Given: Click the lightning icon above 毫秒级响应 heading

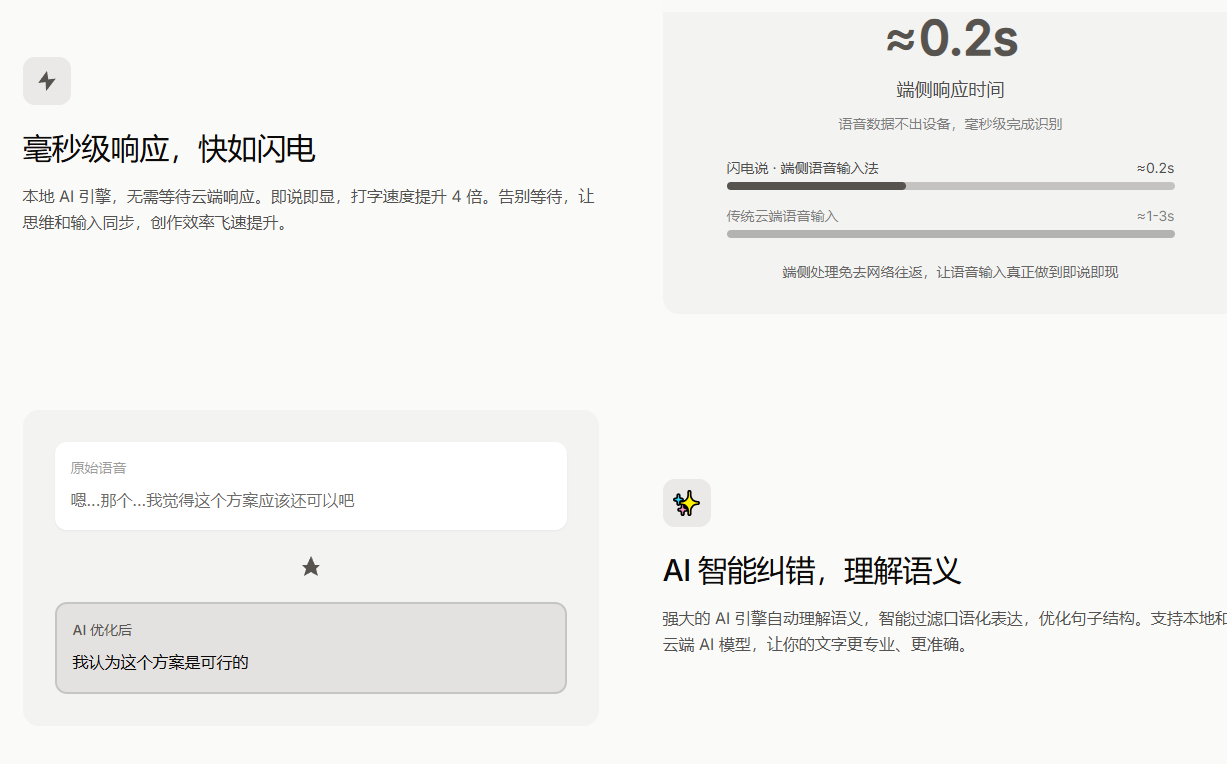Looking at the screenshot, I should [47, 81].
